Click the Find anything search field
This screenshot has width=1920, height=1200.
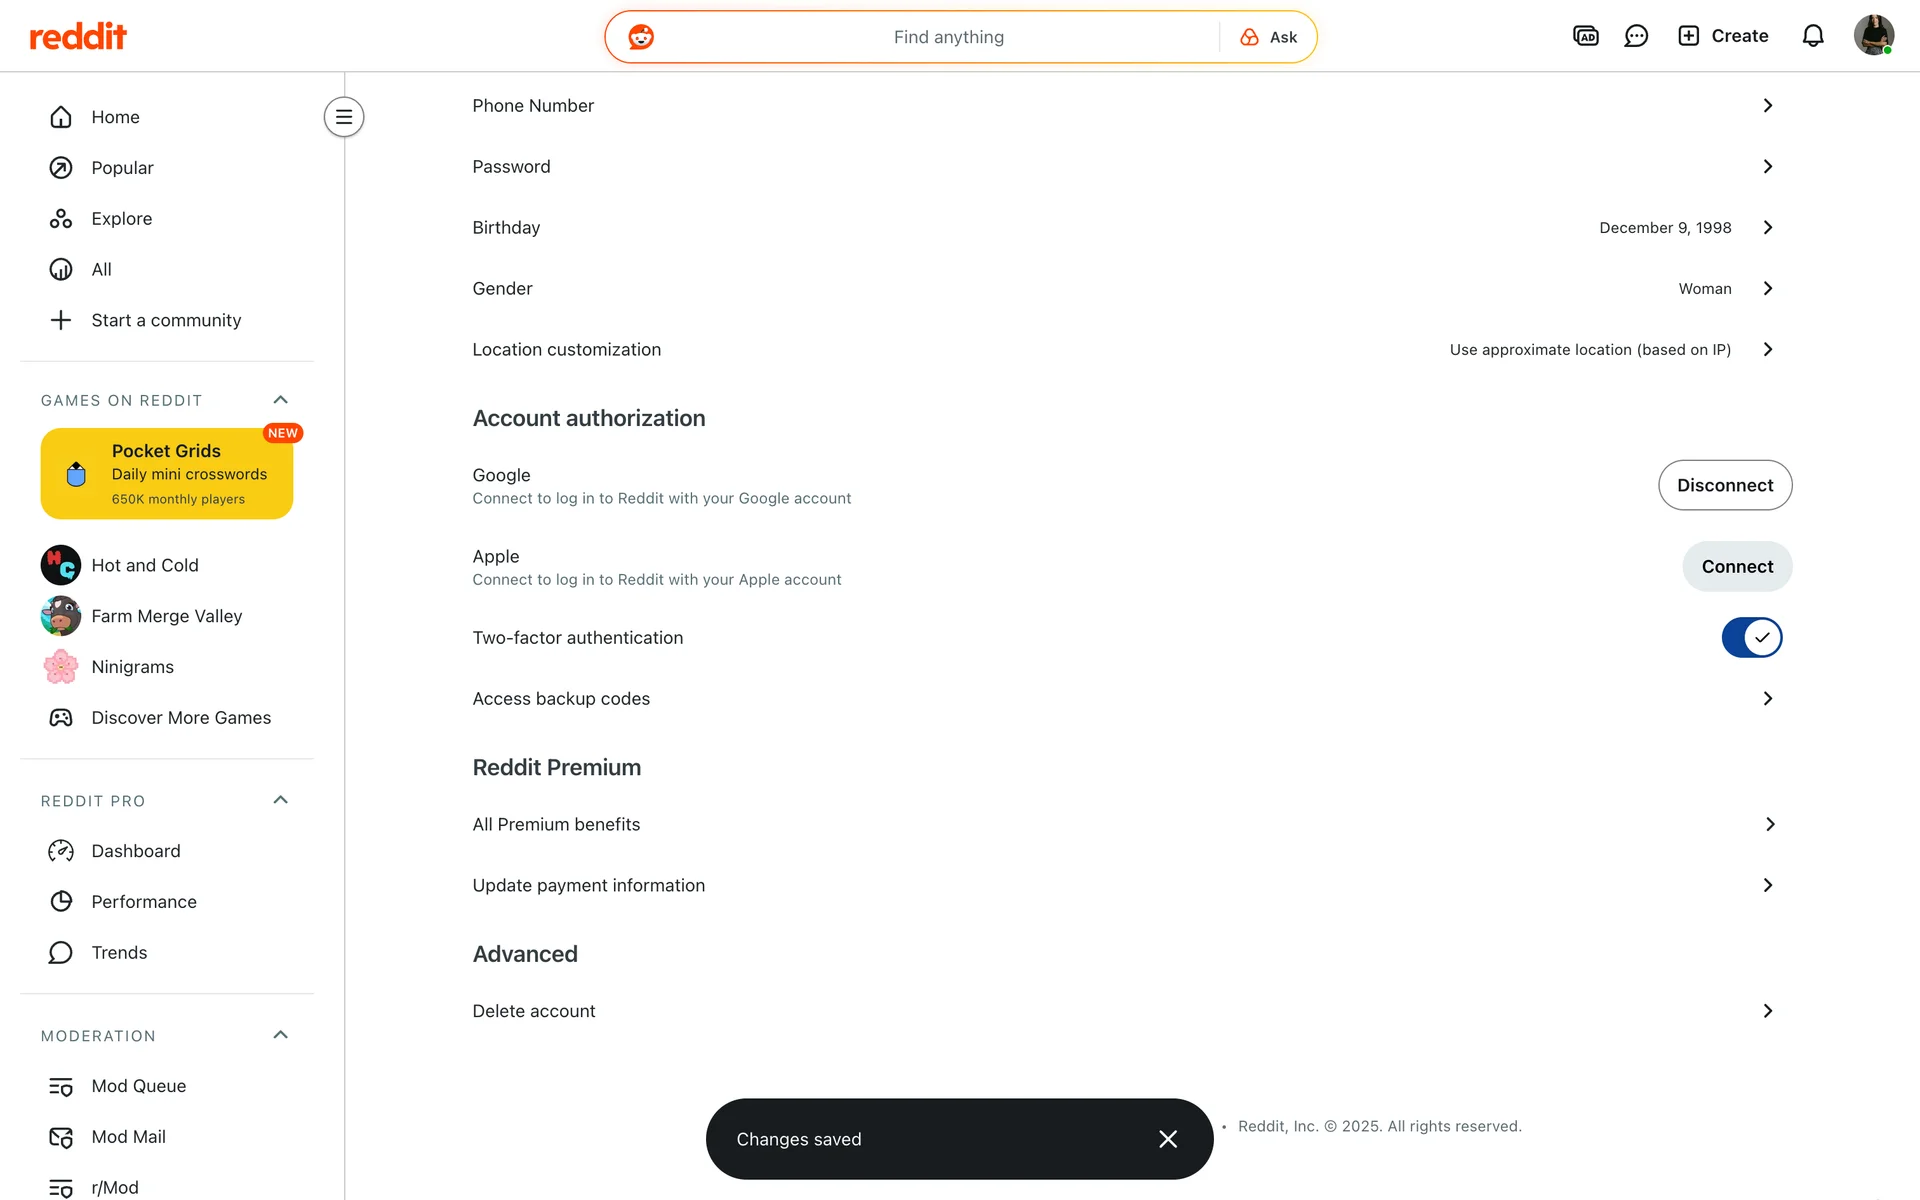click(x=948, y=37)
